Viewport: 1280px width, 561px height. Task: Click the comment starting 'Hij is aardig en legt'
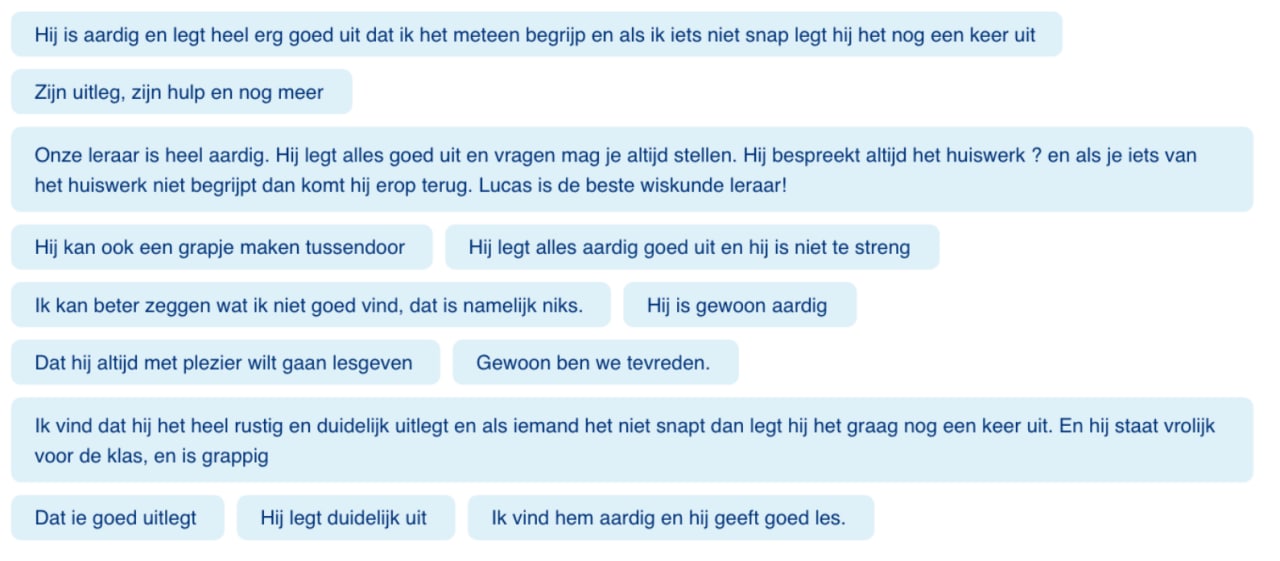pos(535,35)
